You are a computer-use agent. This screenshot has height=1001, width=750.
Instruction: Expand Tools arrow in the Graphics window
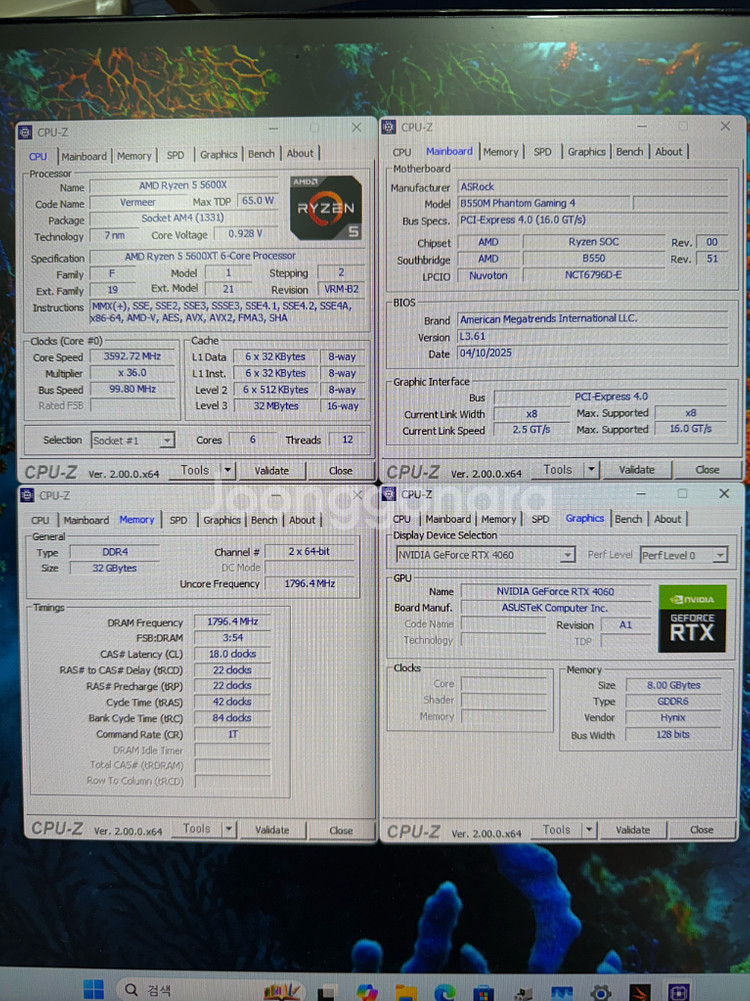(x=589, y=829)
